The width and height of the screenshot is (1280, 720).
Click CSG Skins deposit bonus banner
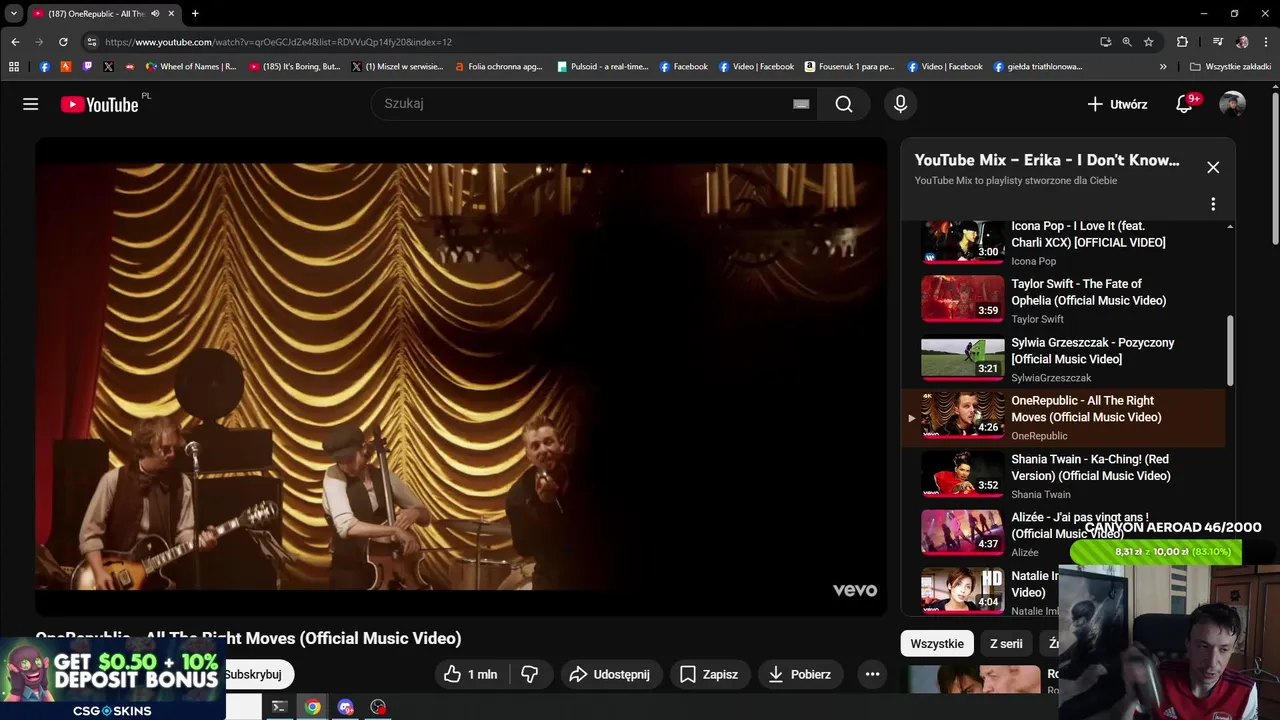[112, 679]
